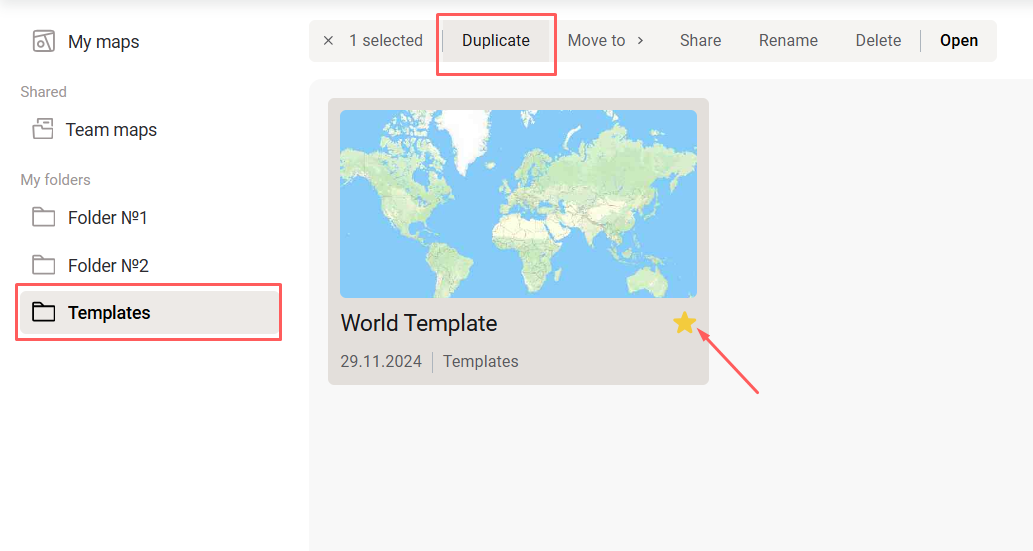Image resolution: width=1033 pixels, height=551 pixels.
Task: Select the Folder №2 label in sidebar
Action: click(x=108, y=266)
